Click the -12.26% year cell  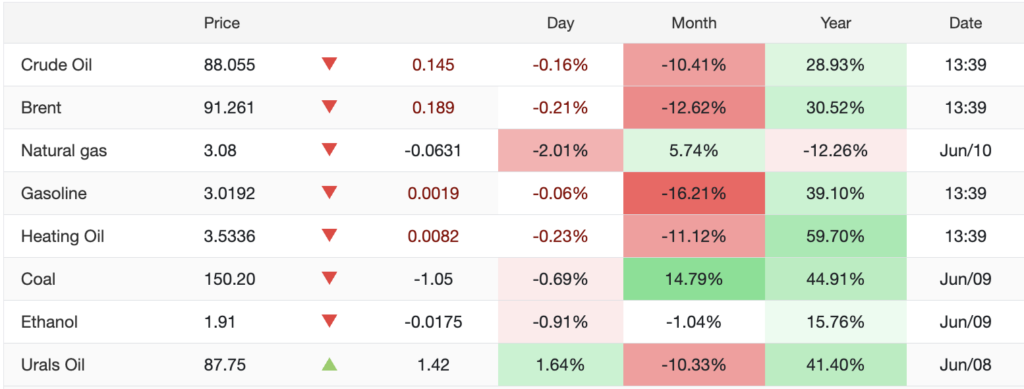coord(836,151)
